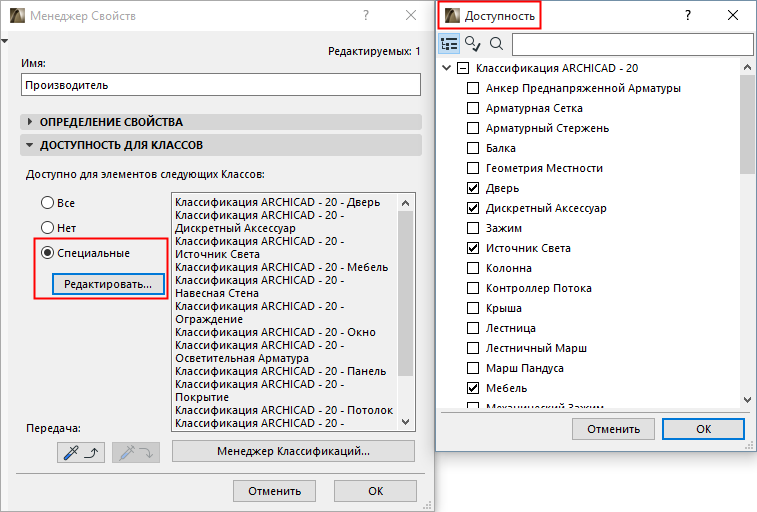Enable the Крыша checkbox

point(473,308)
